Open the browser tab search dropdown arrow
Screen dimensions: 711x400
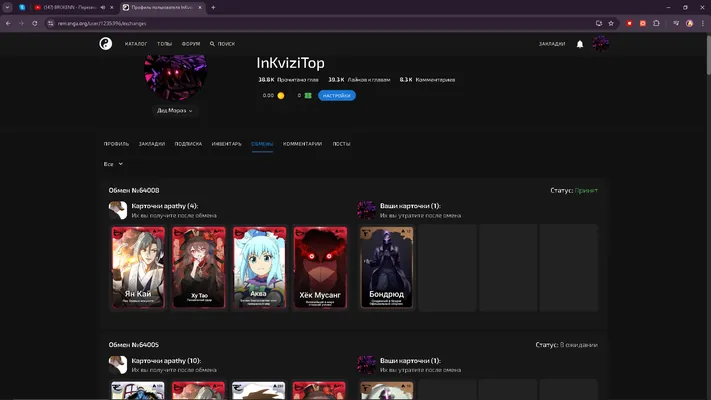pyautogui.click(x=7, y=7)
